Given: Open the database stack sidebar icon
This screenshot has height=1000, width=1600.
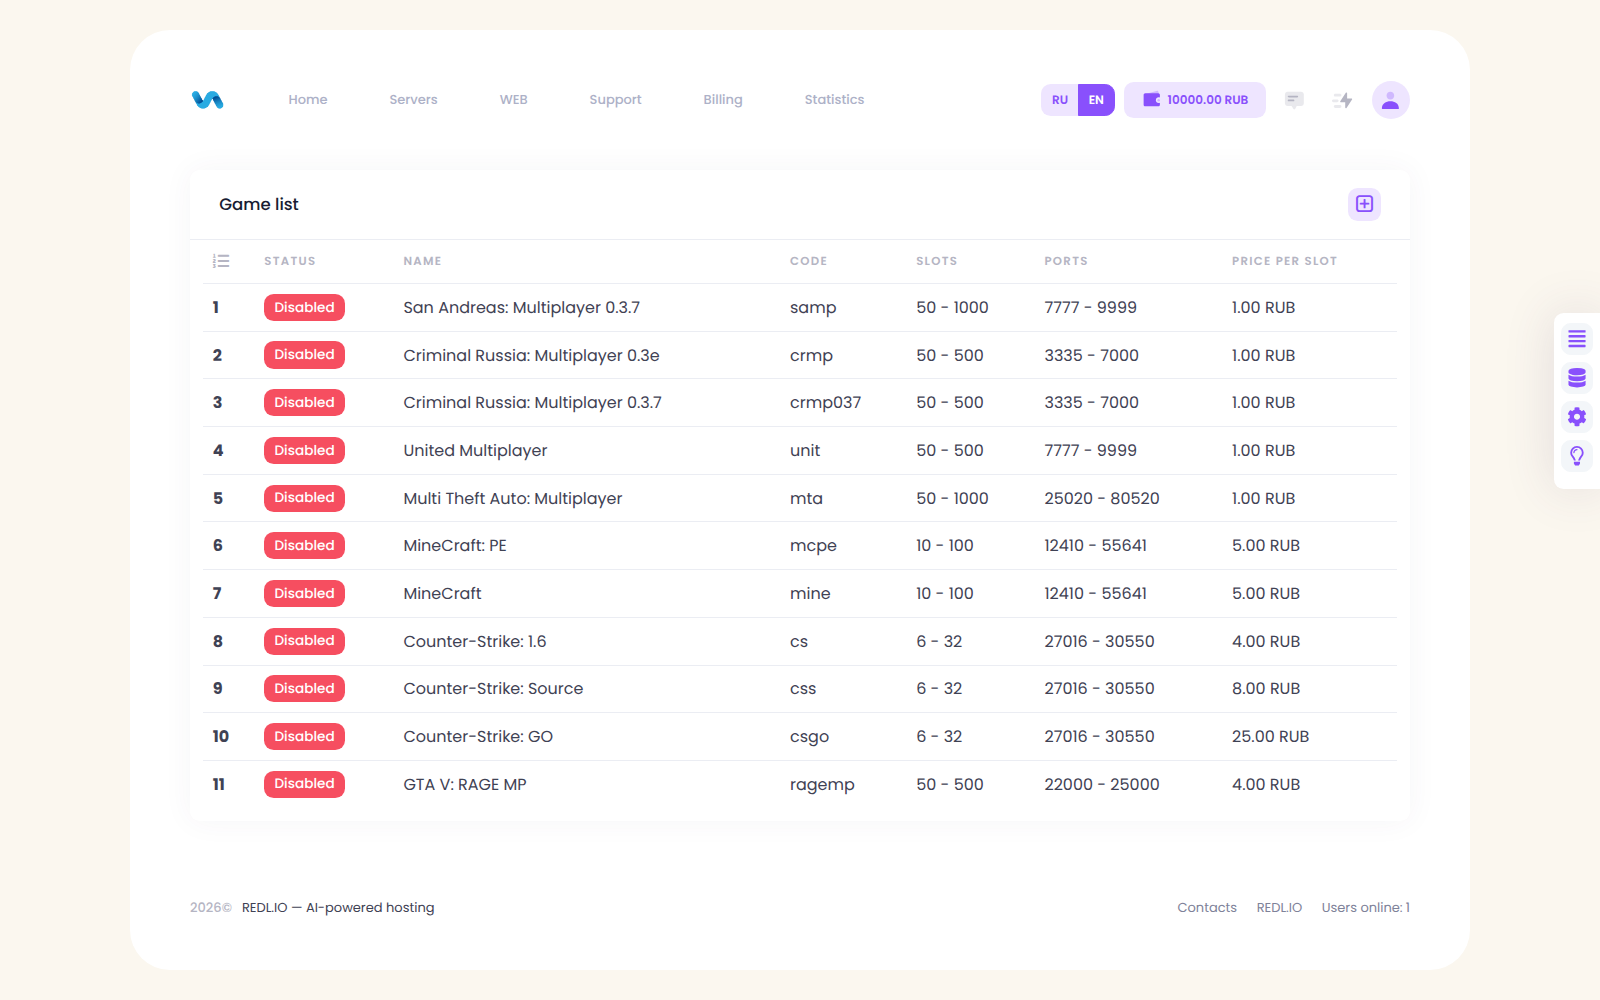Looking at the screenshot, I should click(1577, 378).
